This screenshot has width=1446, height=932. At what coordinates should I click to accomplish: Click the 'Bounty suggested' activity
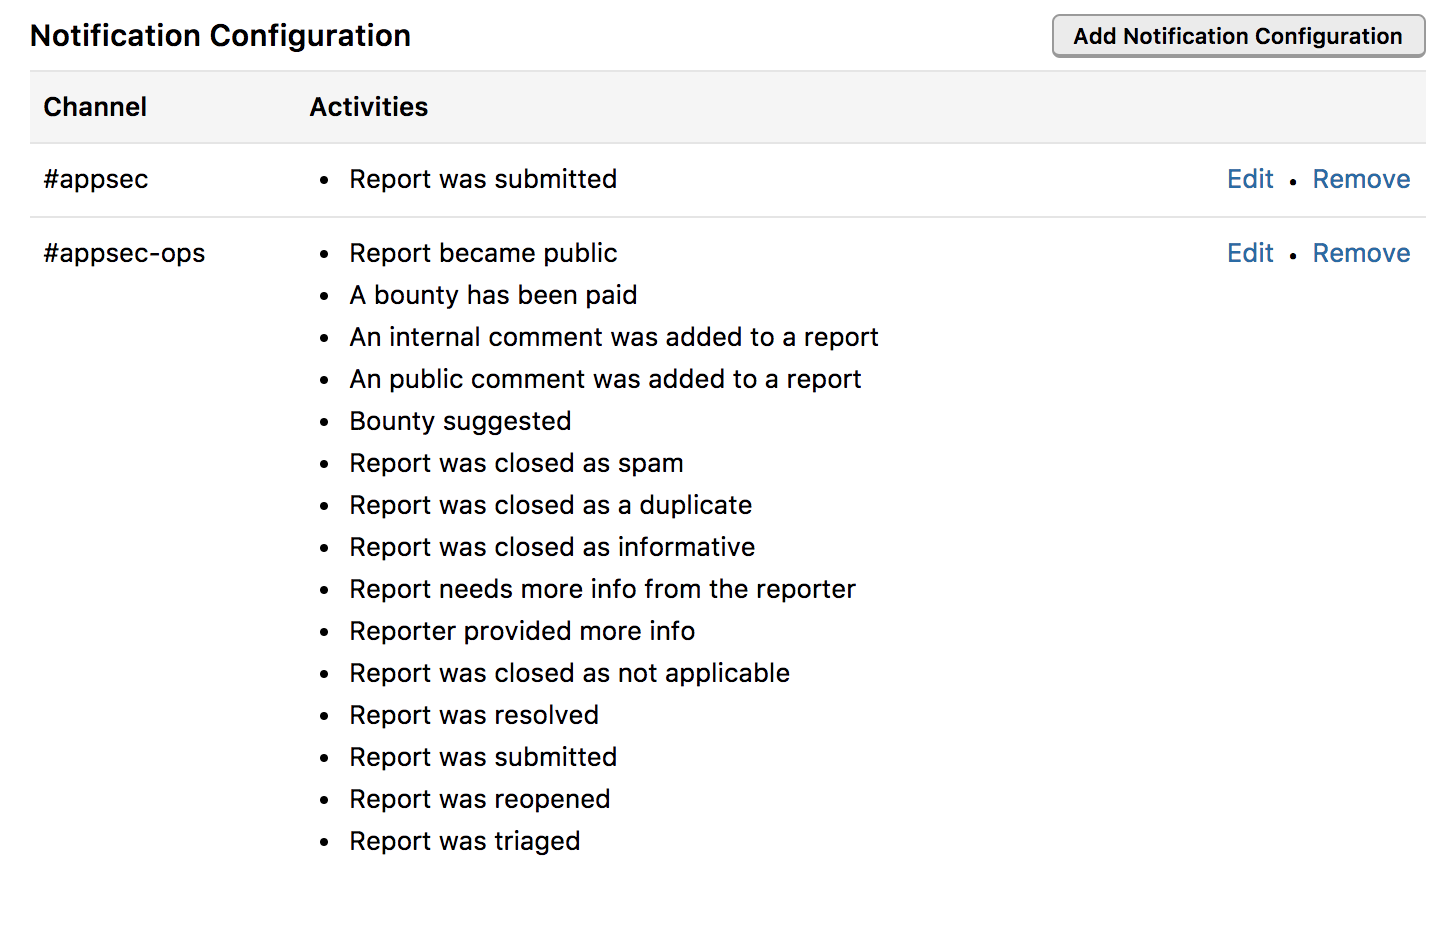click(460, 421)
